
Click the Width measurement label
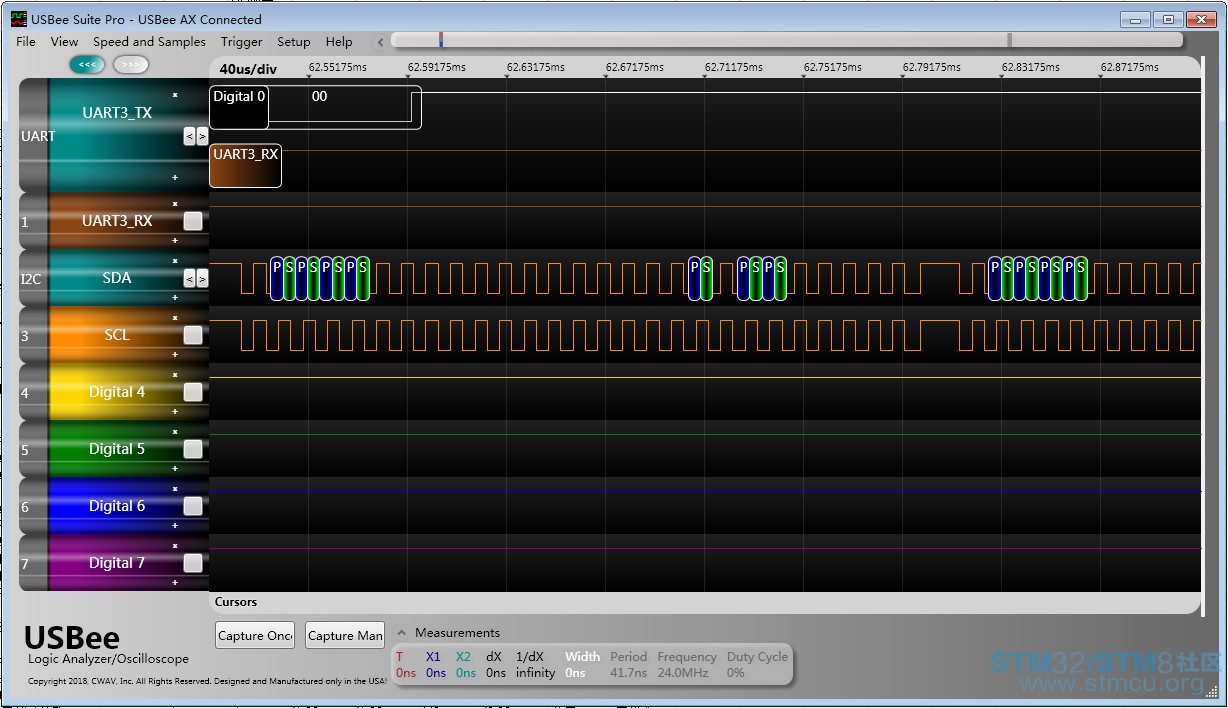click(x=582, y=657)
